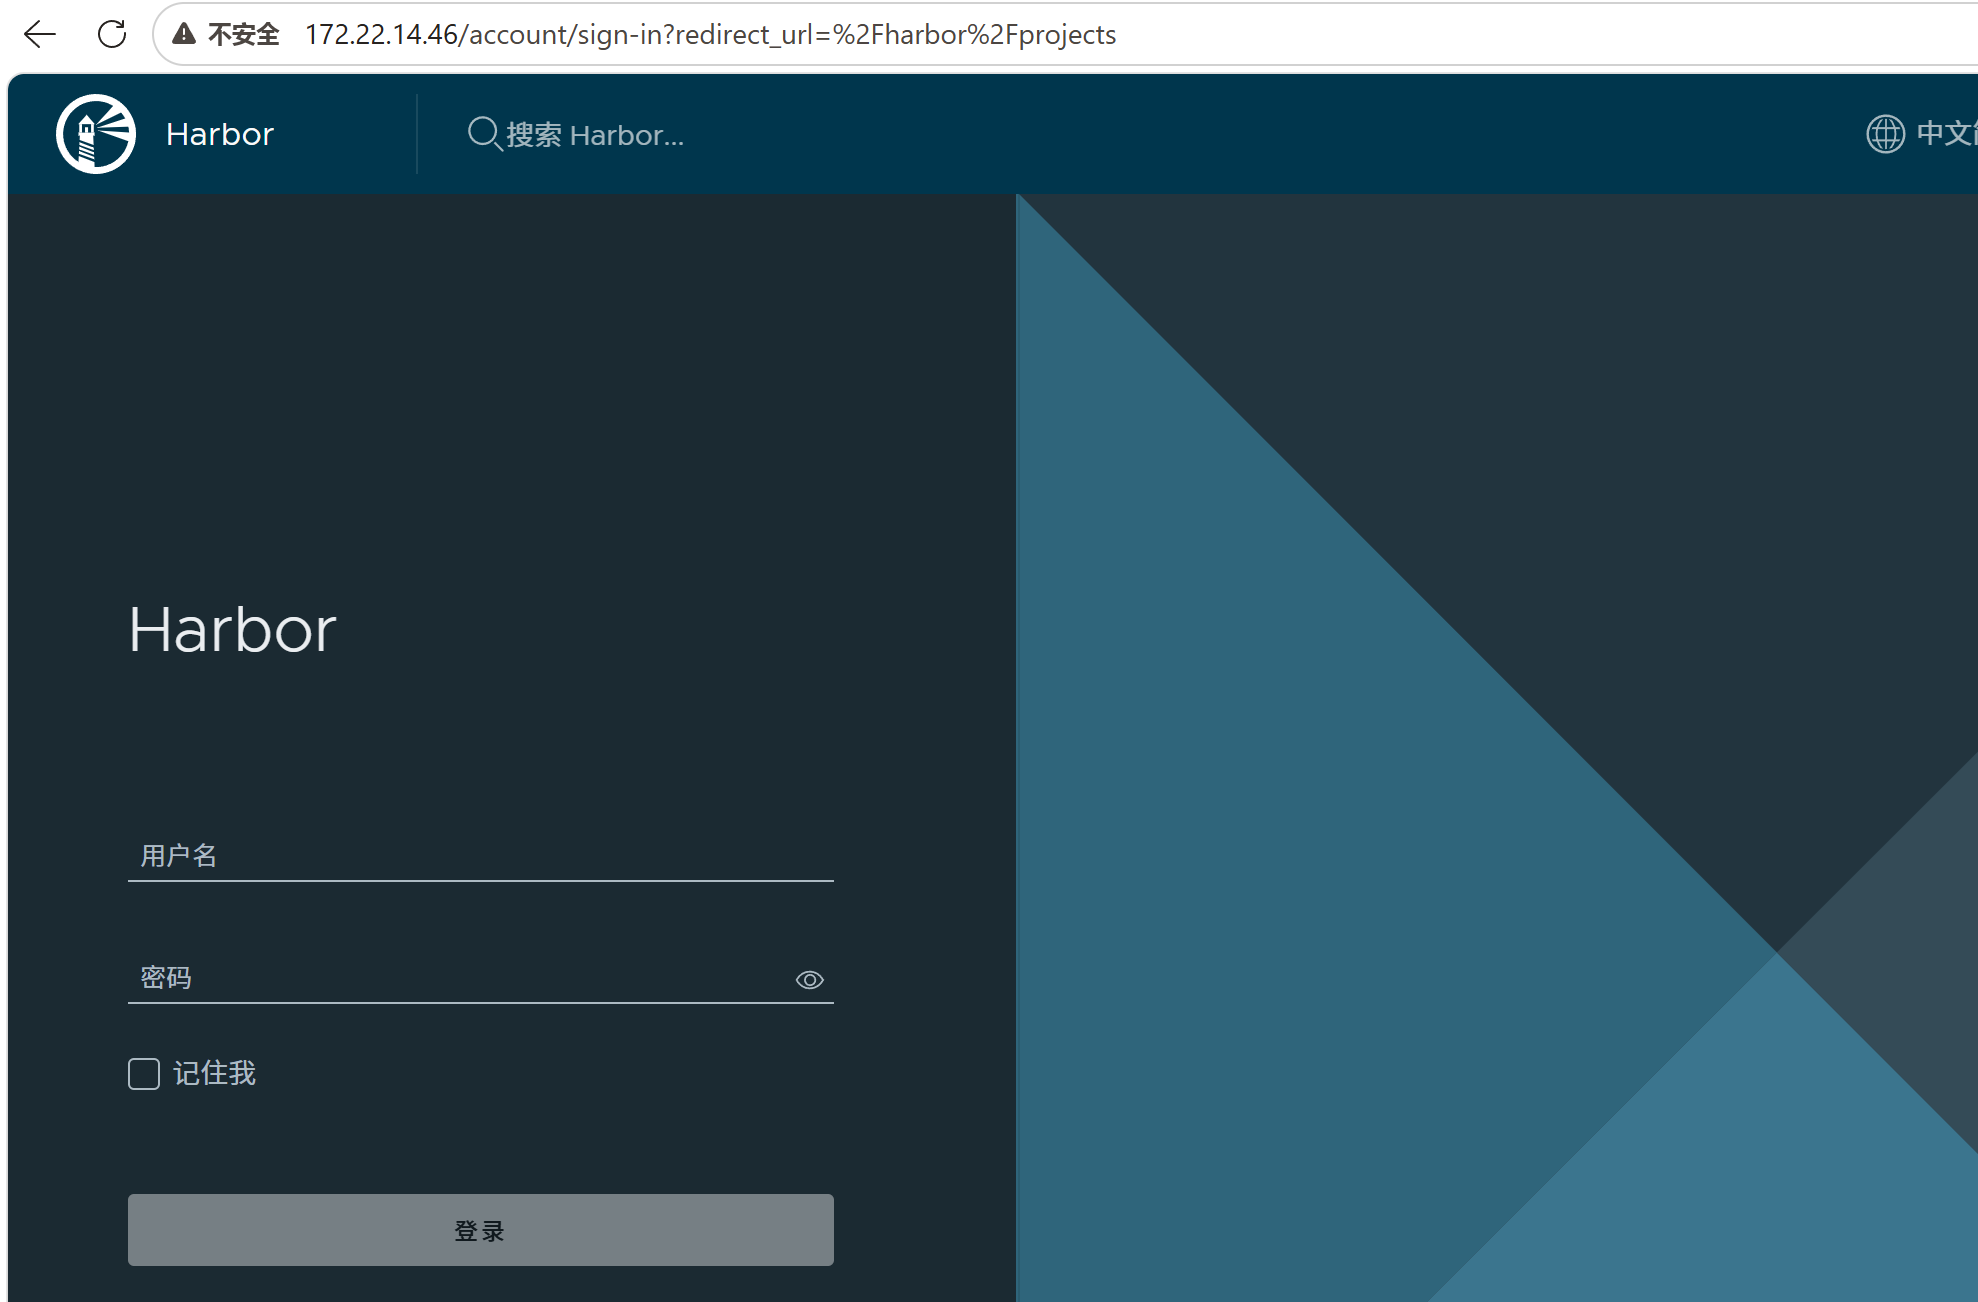This screenshot has width=1978, height=1302.
Task: Click the not-secure warning icon
Action: pyautogui.click(x=184, y=34)
